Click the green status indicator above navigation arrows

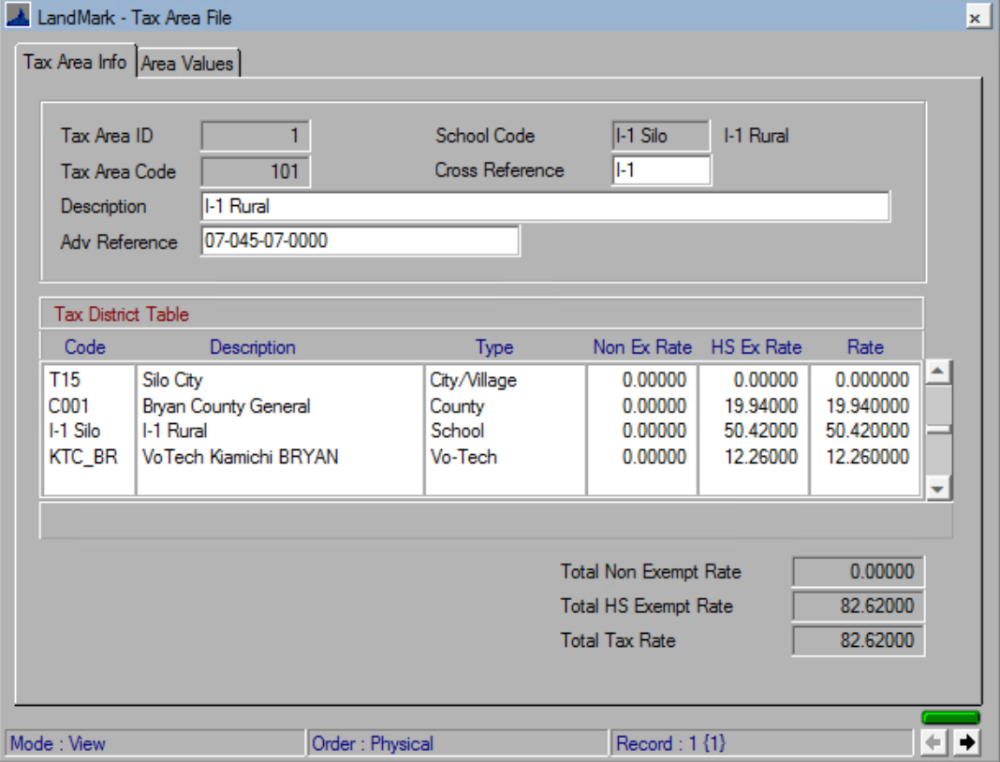(951, 715)
